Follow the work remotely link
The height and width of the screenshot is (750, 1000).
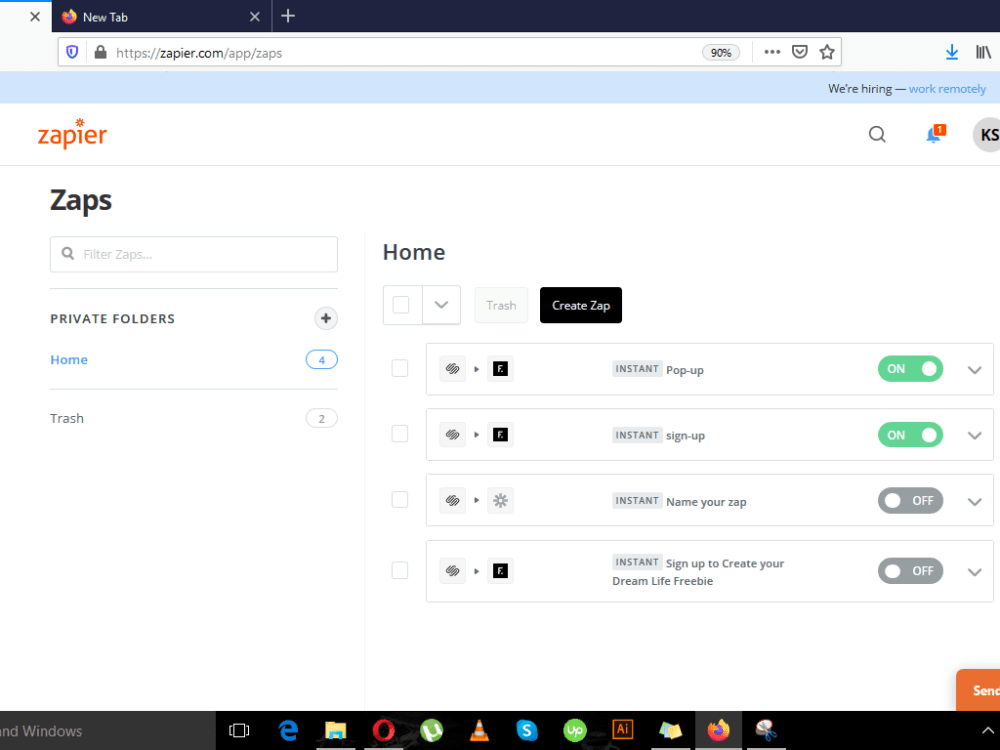947,89
